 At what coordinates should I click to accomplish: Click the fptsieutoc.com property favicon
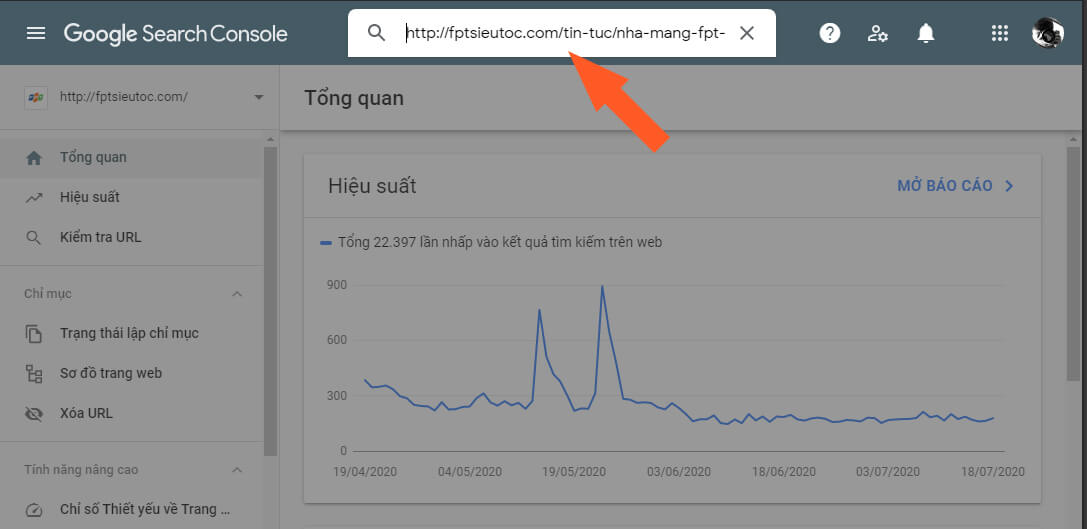tap(34, 97)
